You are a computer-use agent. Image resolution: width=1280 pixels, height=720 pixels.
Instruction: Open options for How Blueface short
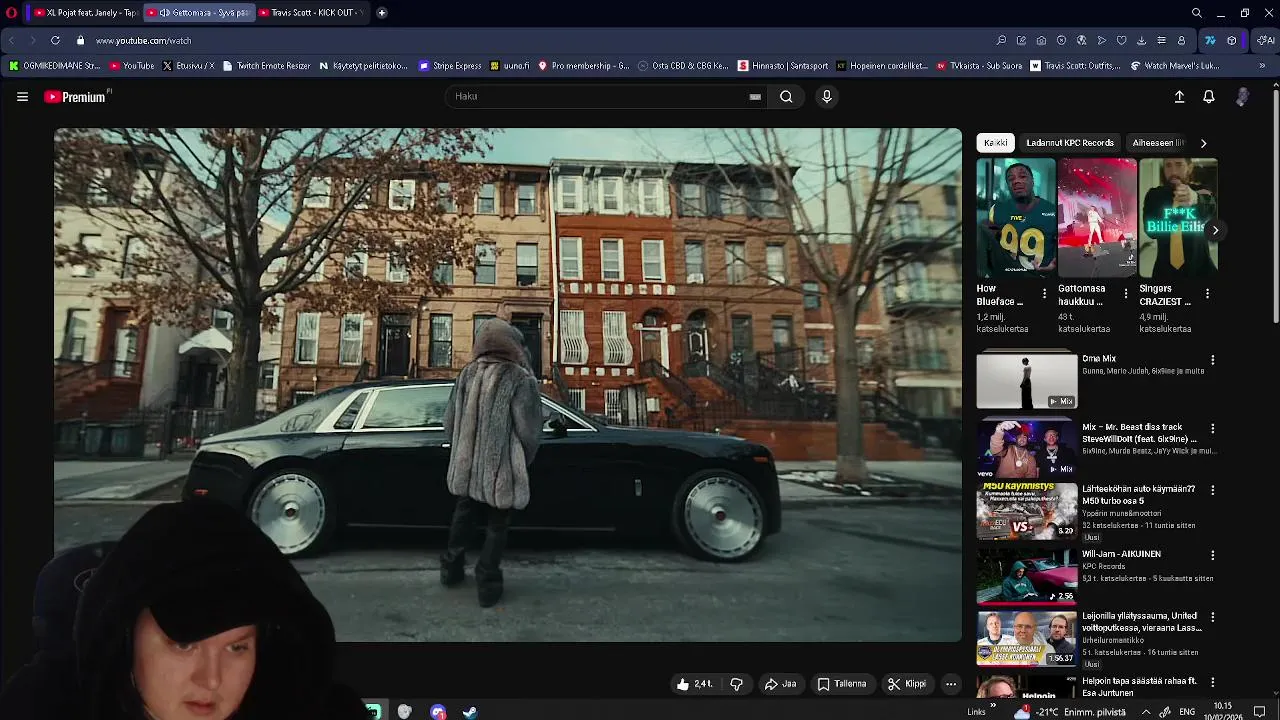1044,294
